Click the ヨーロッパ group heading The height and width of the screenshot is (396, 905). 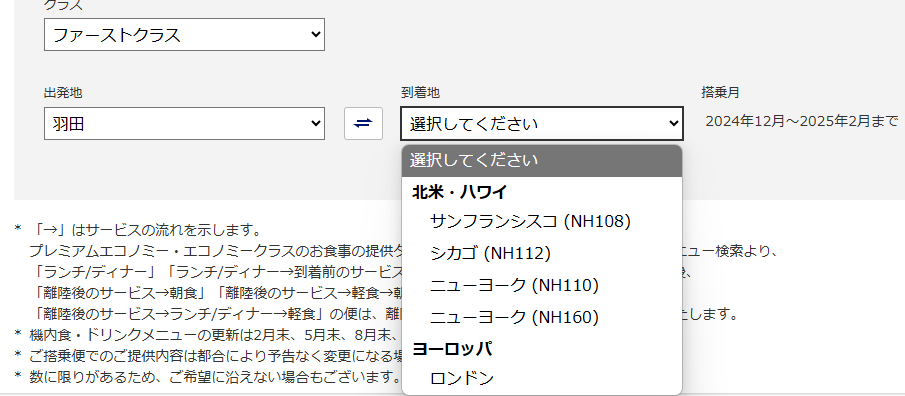(x=452, y=349)
